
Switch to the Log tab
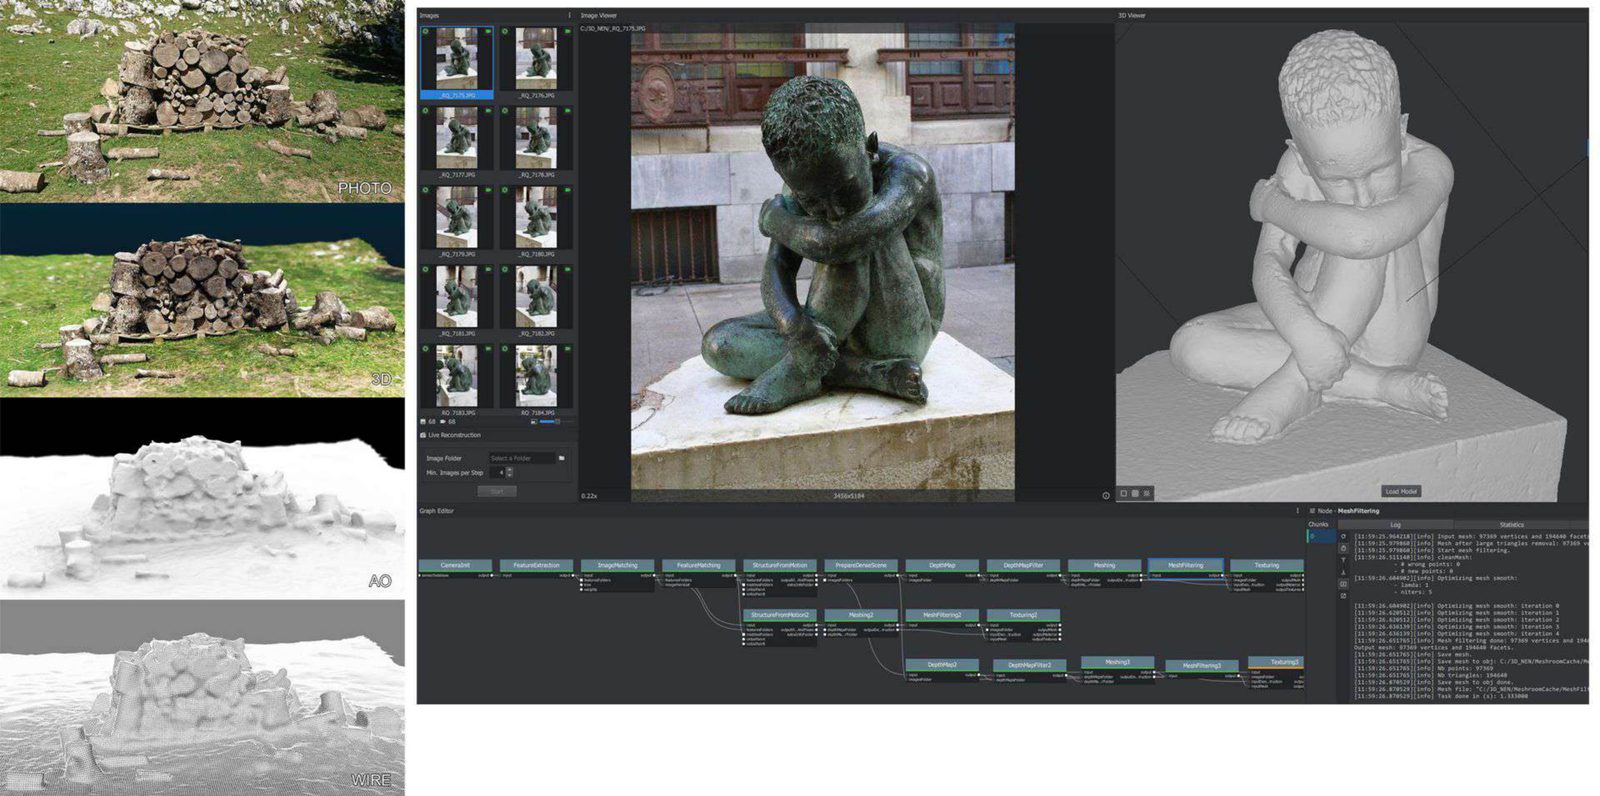click(1395, 525)
